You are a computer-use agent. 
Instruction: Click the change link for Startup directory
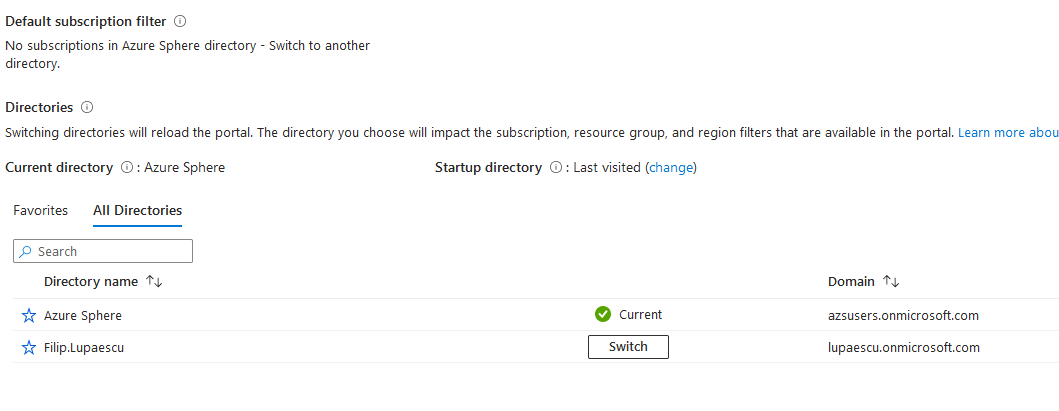coord(671,167)
